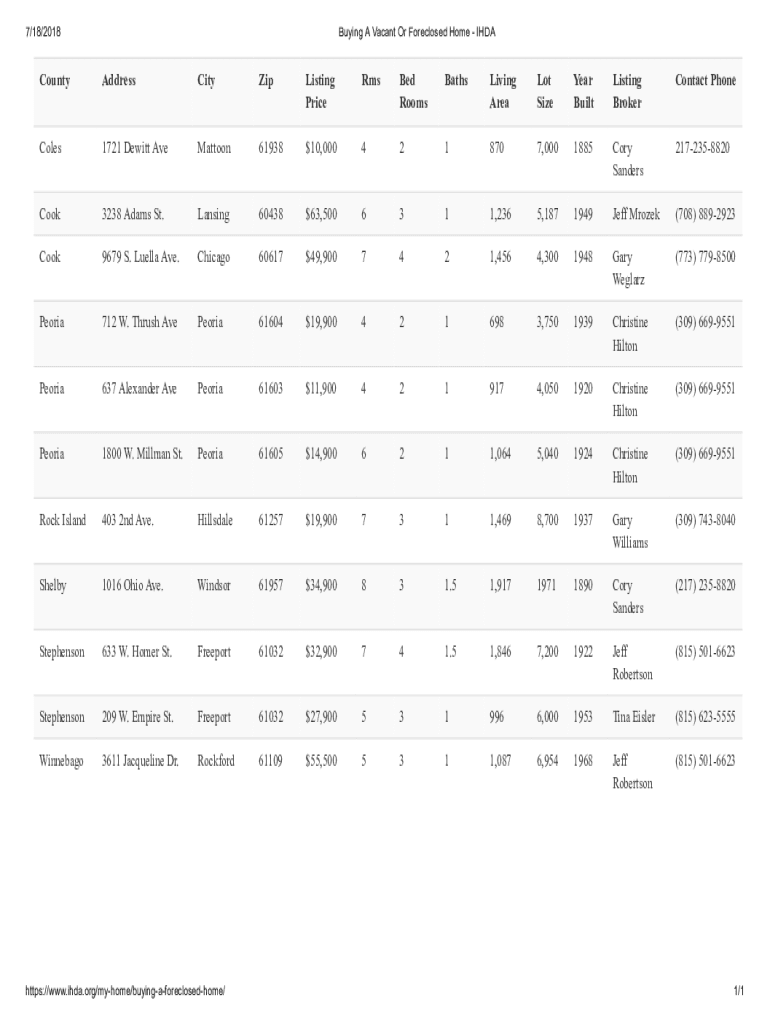Click the Living Area column header

click(x=502, y=91)
